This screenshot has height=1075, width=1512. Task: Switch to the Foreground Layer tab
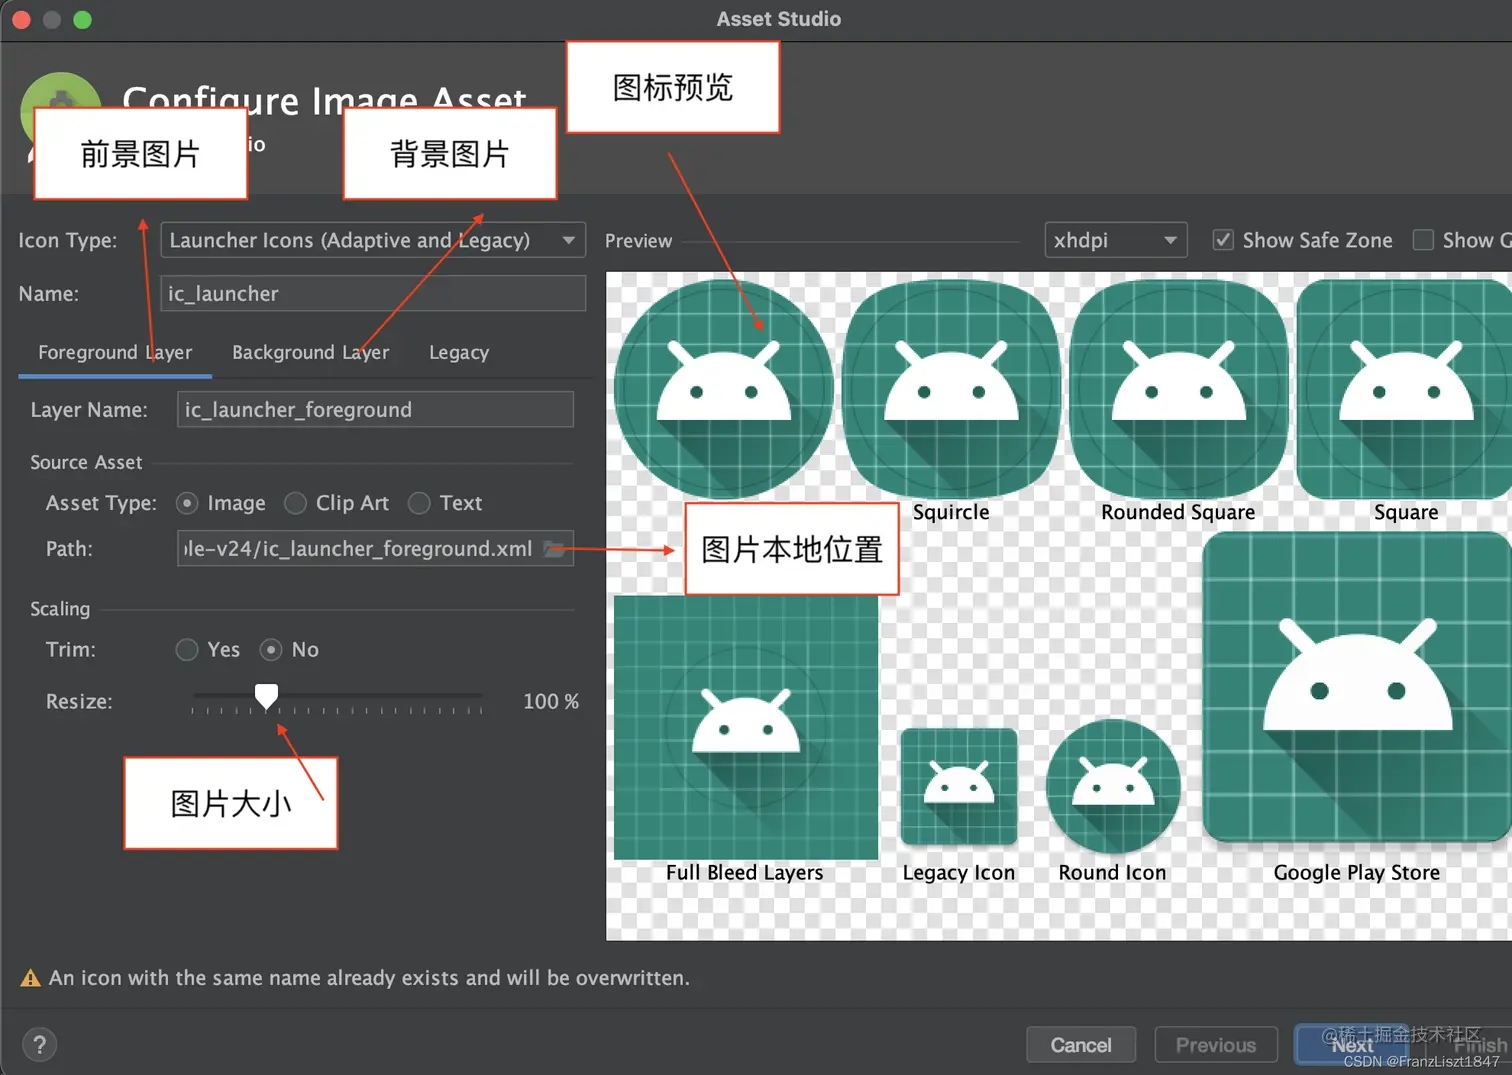(115, 352)
